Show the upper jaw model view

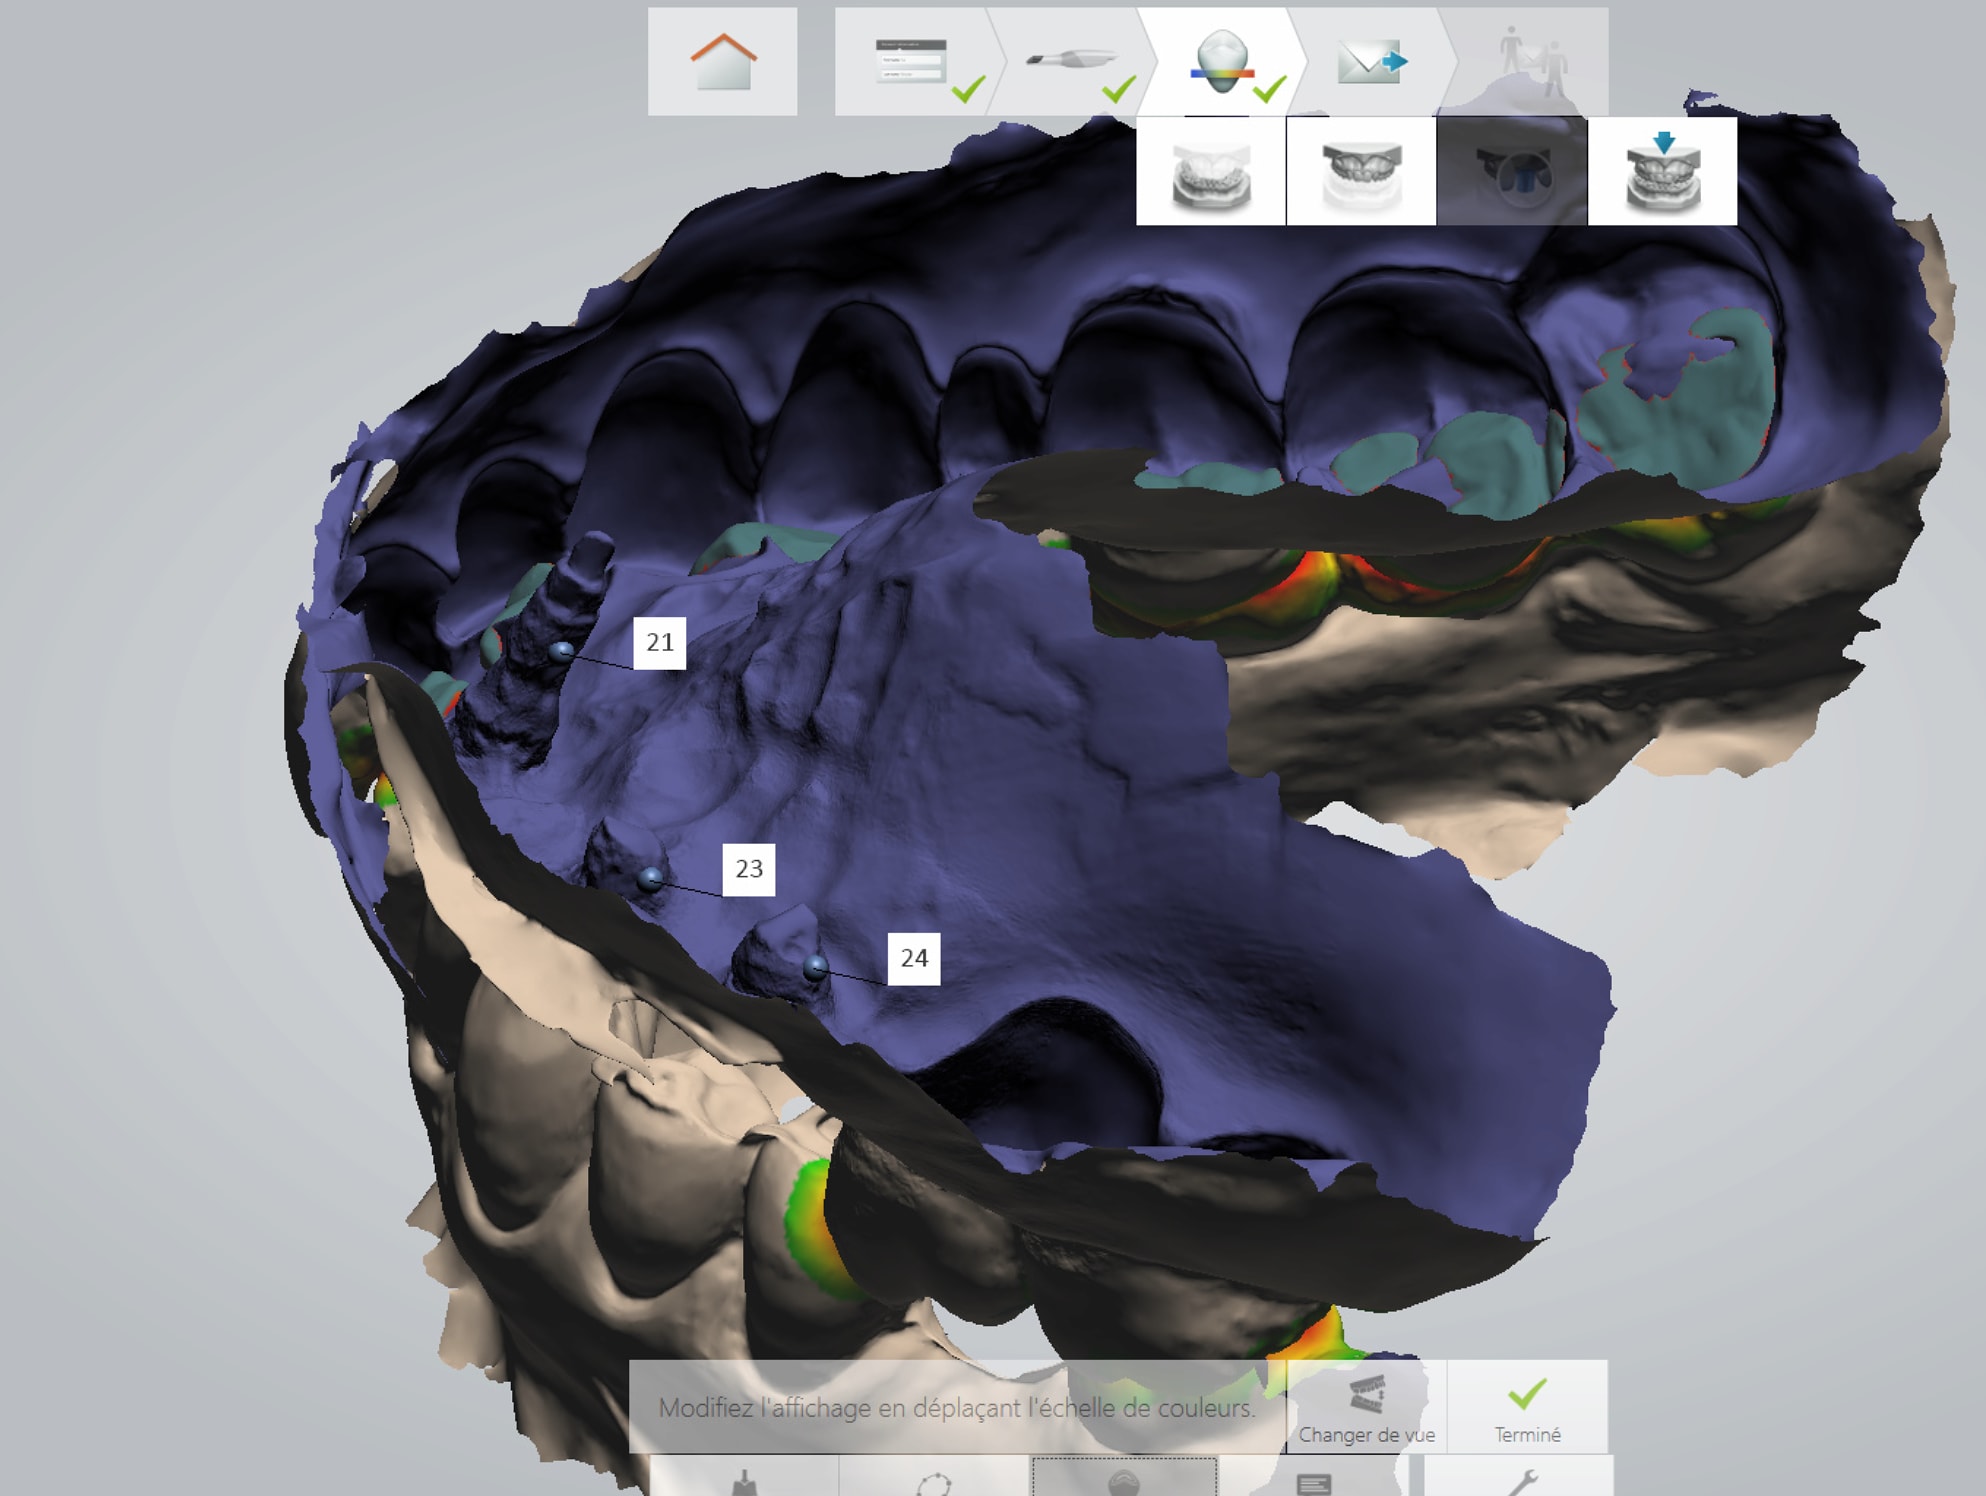point(1361,172)
